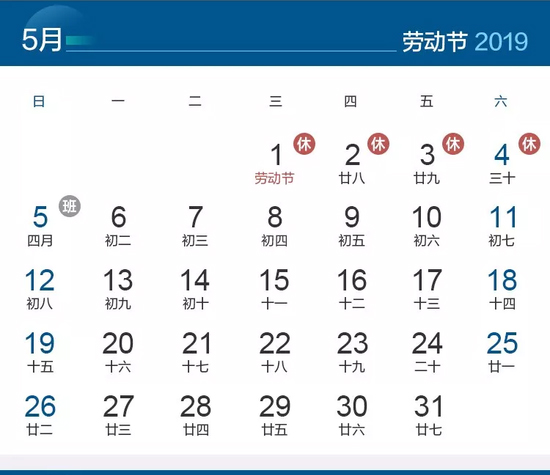Click the 5月 month title
This screenshot has width=550, height=475.
point(42,40)
